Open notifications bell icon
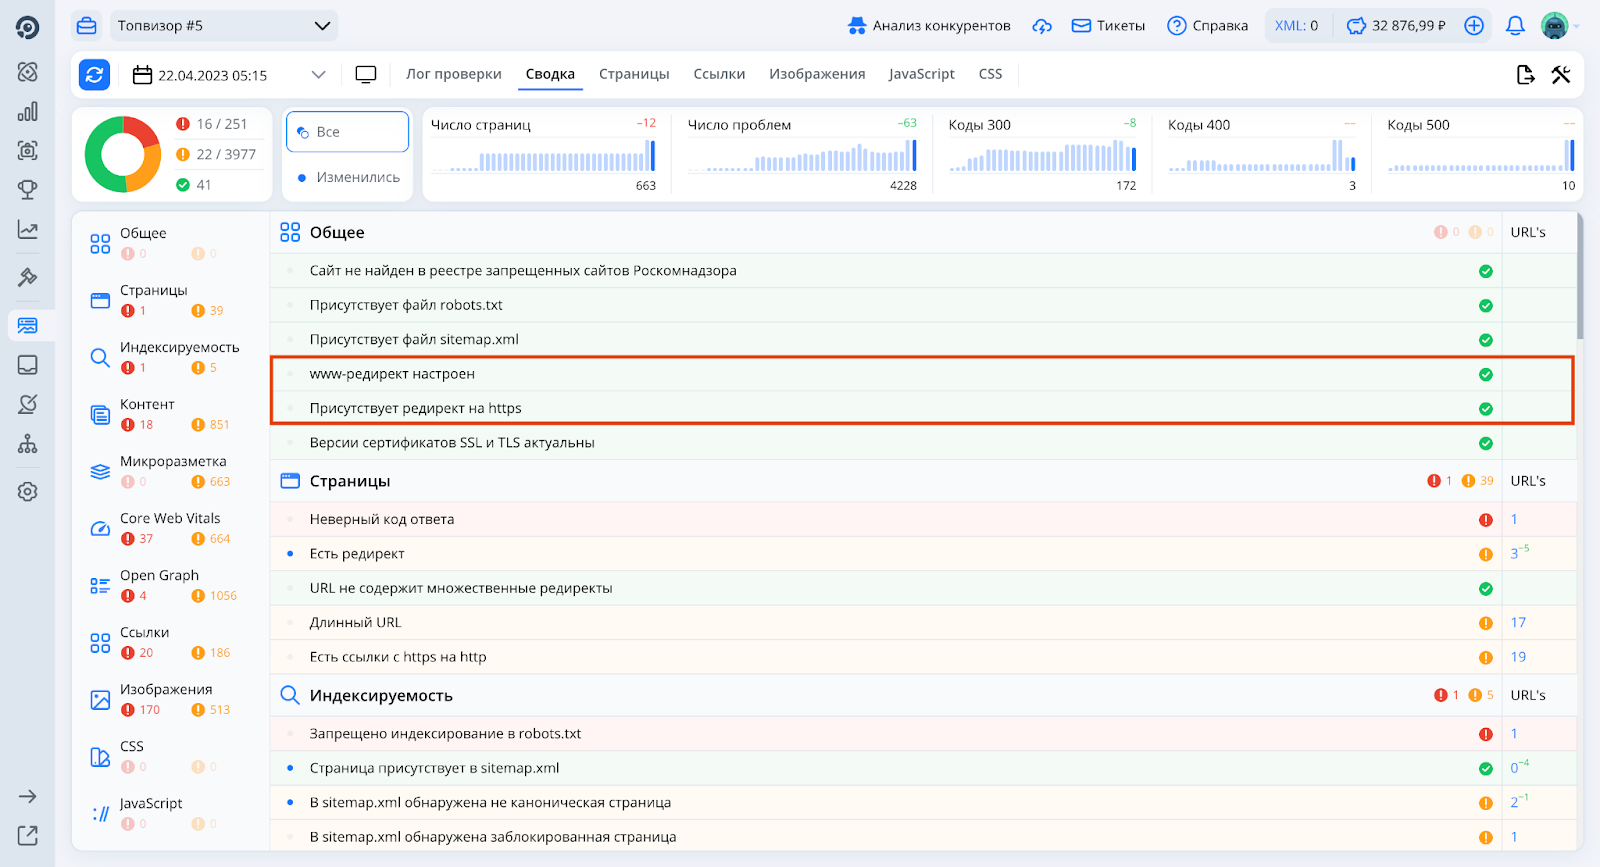This screenshot has width=1600, height=867. coord(1515,26)
